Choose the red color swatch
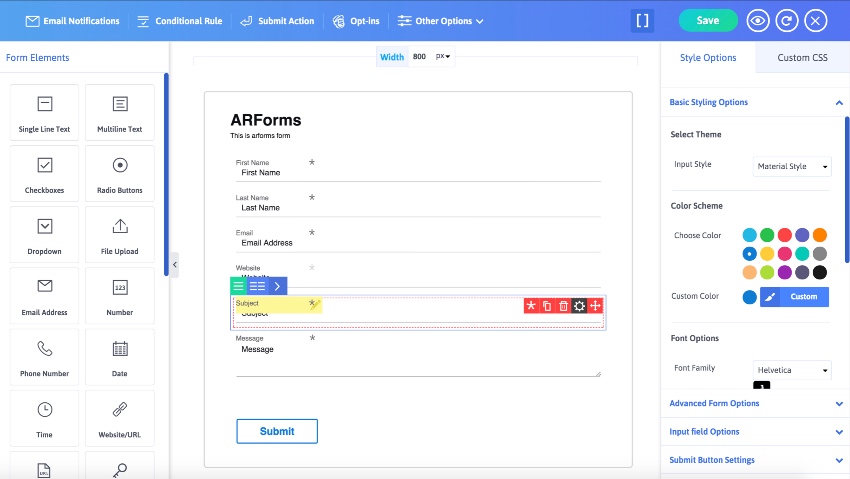 point(784,235)
